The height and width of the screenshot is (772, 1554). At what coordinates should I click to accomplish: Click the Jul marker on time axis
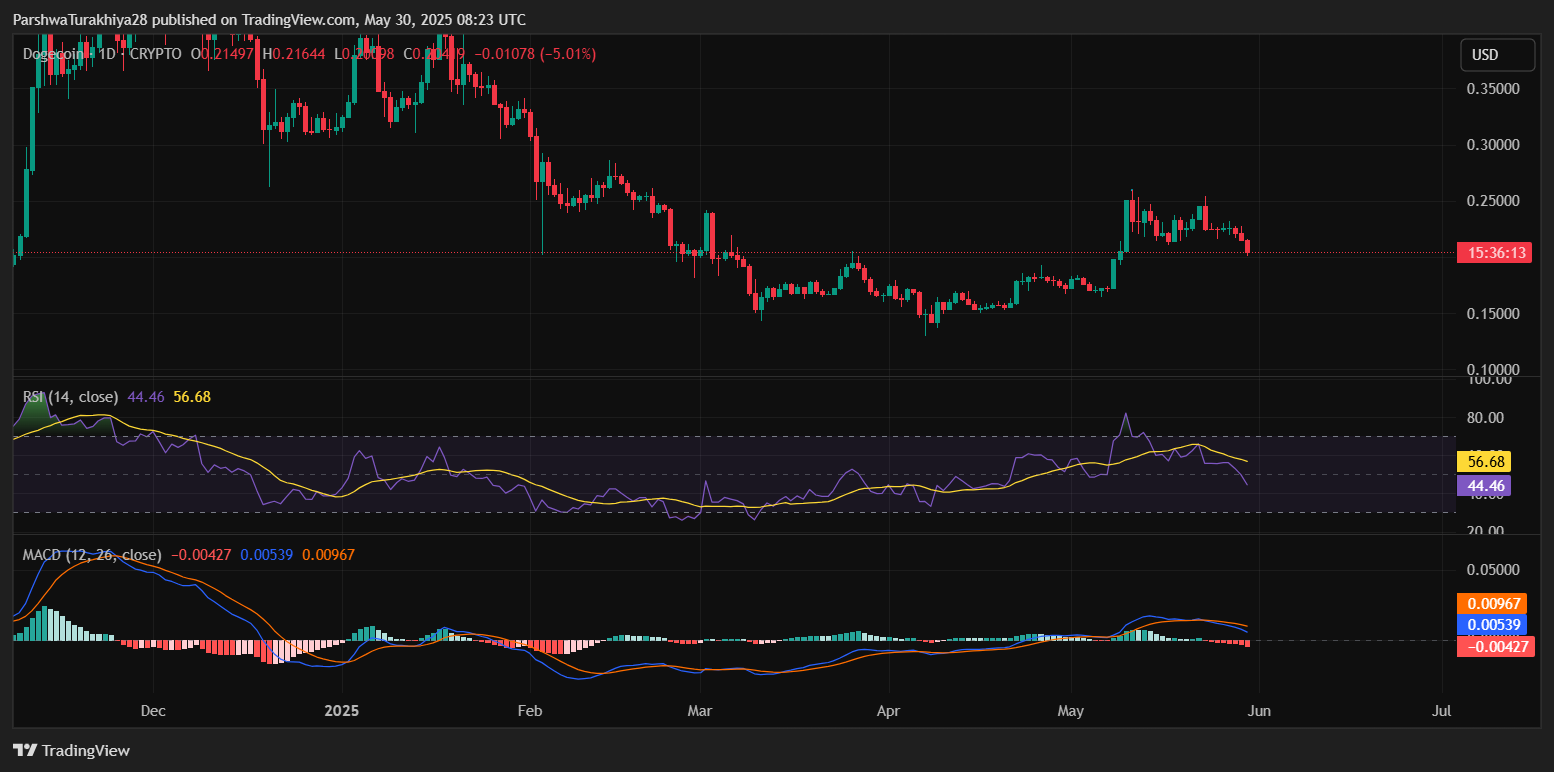tap(1442, 711)
